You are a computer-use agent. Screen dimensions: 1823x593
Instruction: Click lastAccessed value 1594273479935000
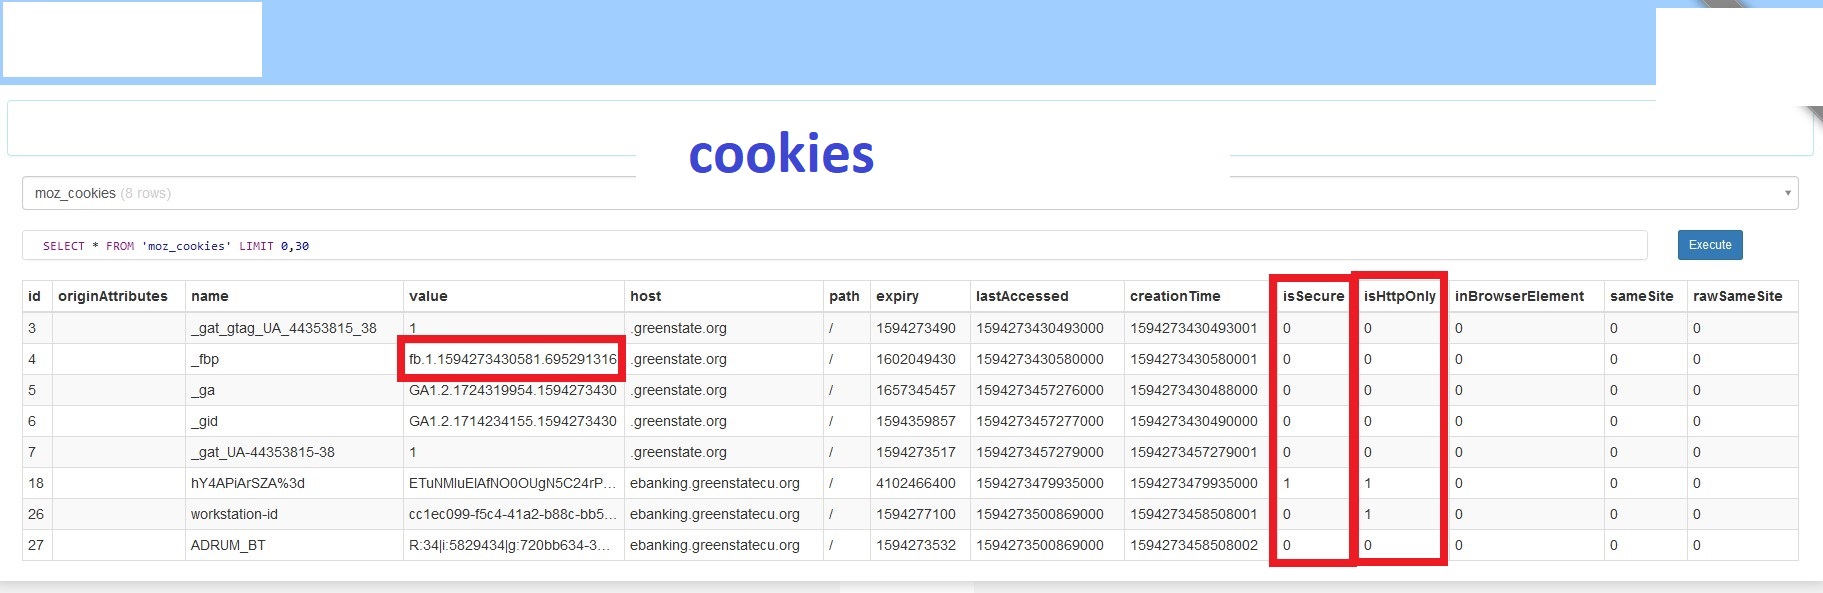[x=1040, y=483]
